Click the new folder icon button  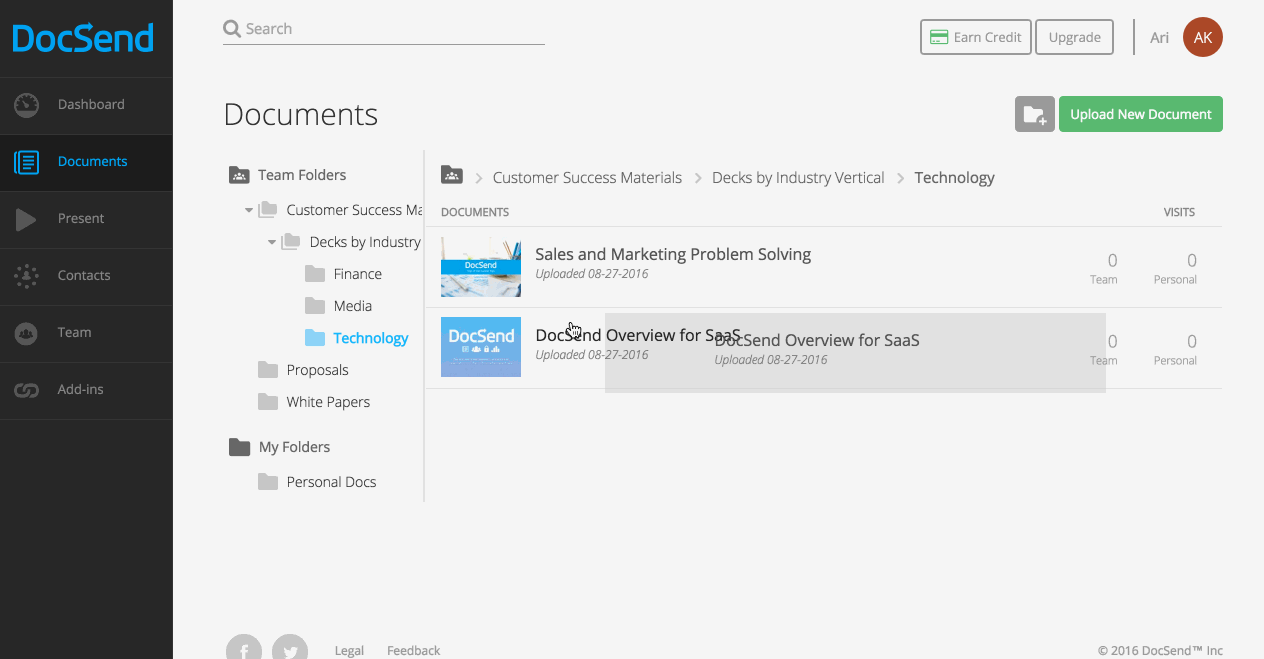(x=1034, y=114)
